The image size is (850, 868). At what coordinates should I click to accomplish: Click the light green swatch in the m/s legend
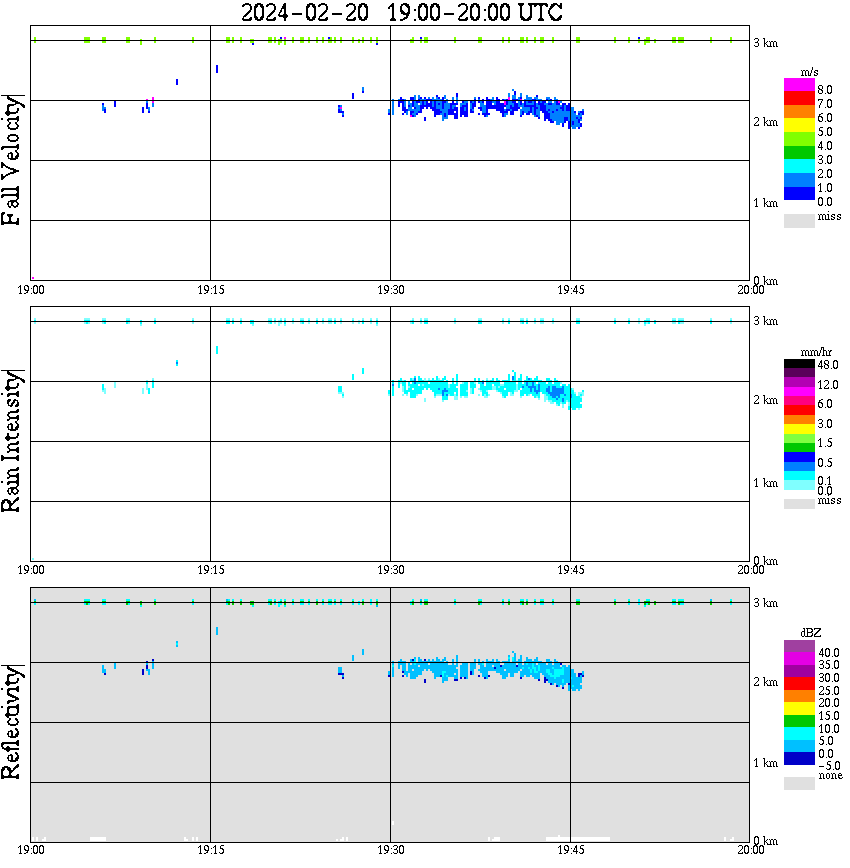pos(799,139)
